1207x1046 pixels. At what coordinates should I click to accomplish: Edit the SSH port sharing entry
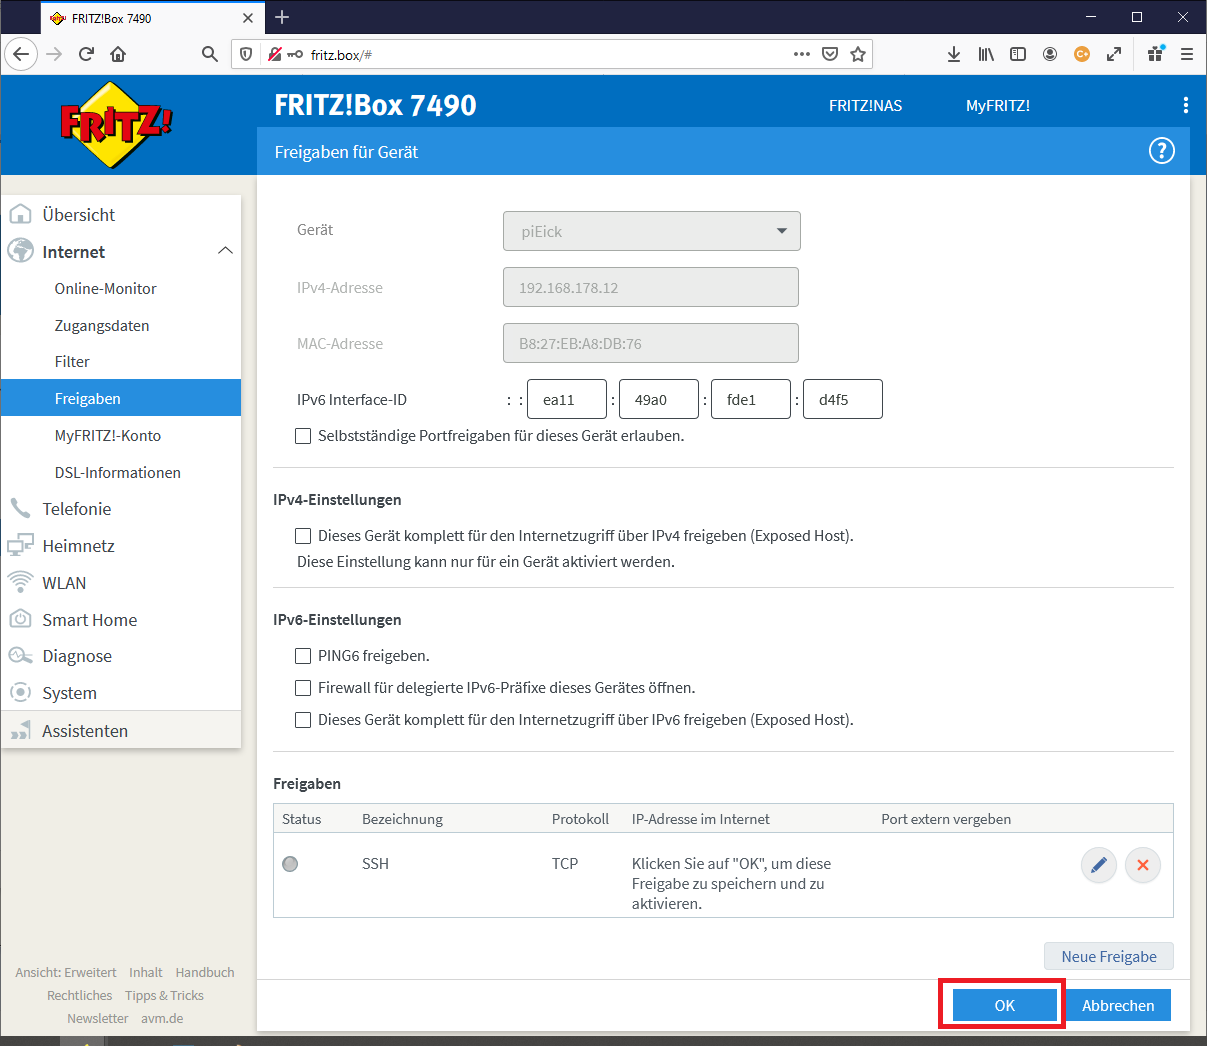point(1099,865)
